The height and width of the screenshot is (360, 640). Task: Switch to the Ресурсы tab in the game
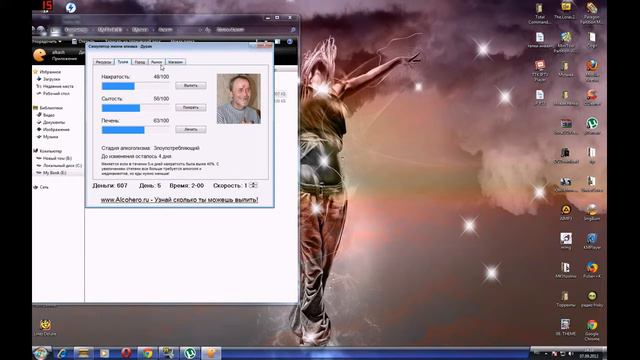tap(104, 62)
